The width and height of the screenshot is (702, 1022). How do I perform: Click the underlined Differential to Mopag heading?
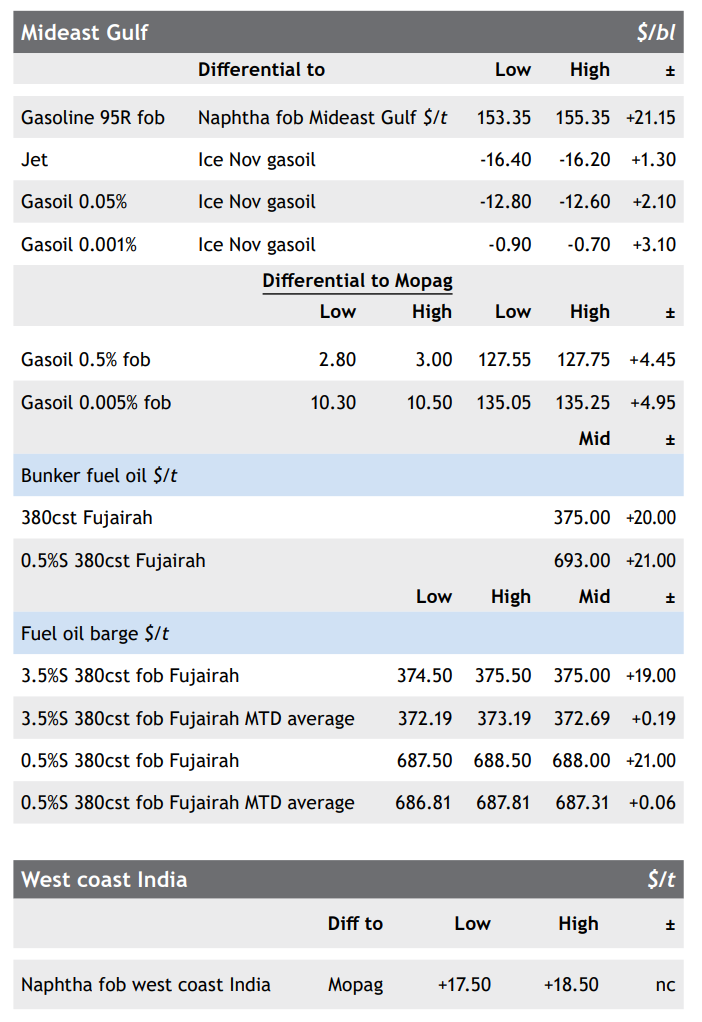357,281
